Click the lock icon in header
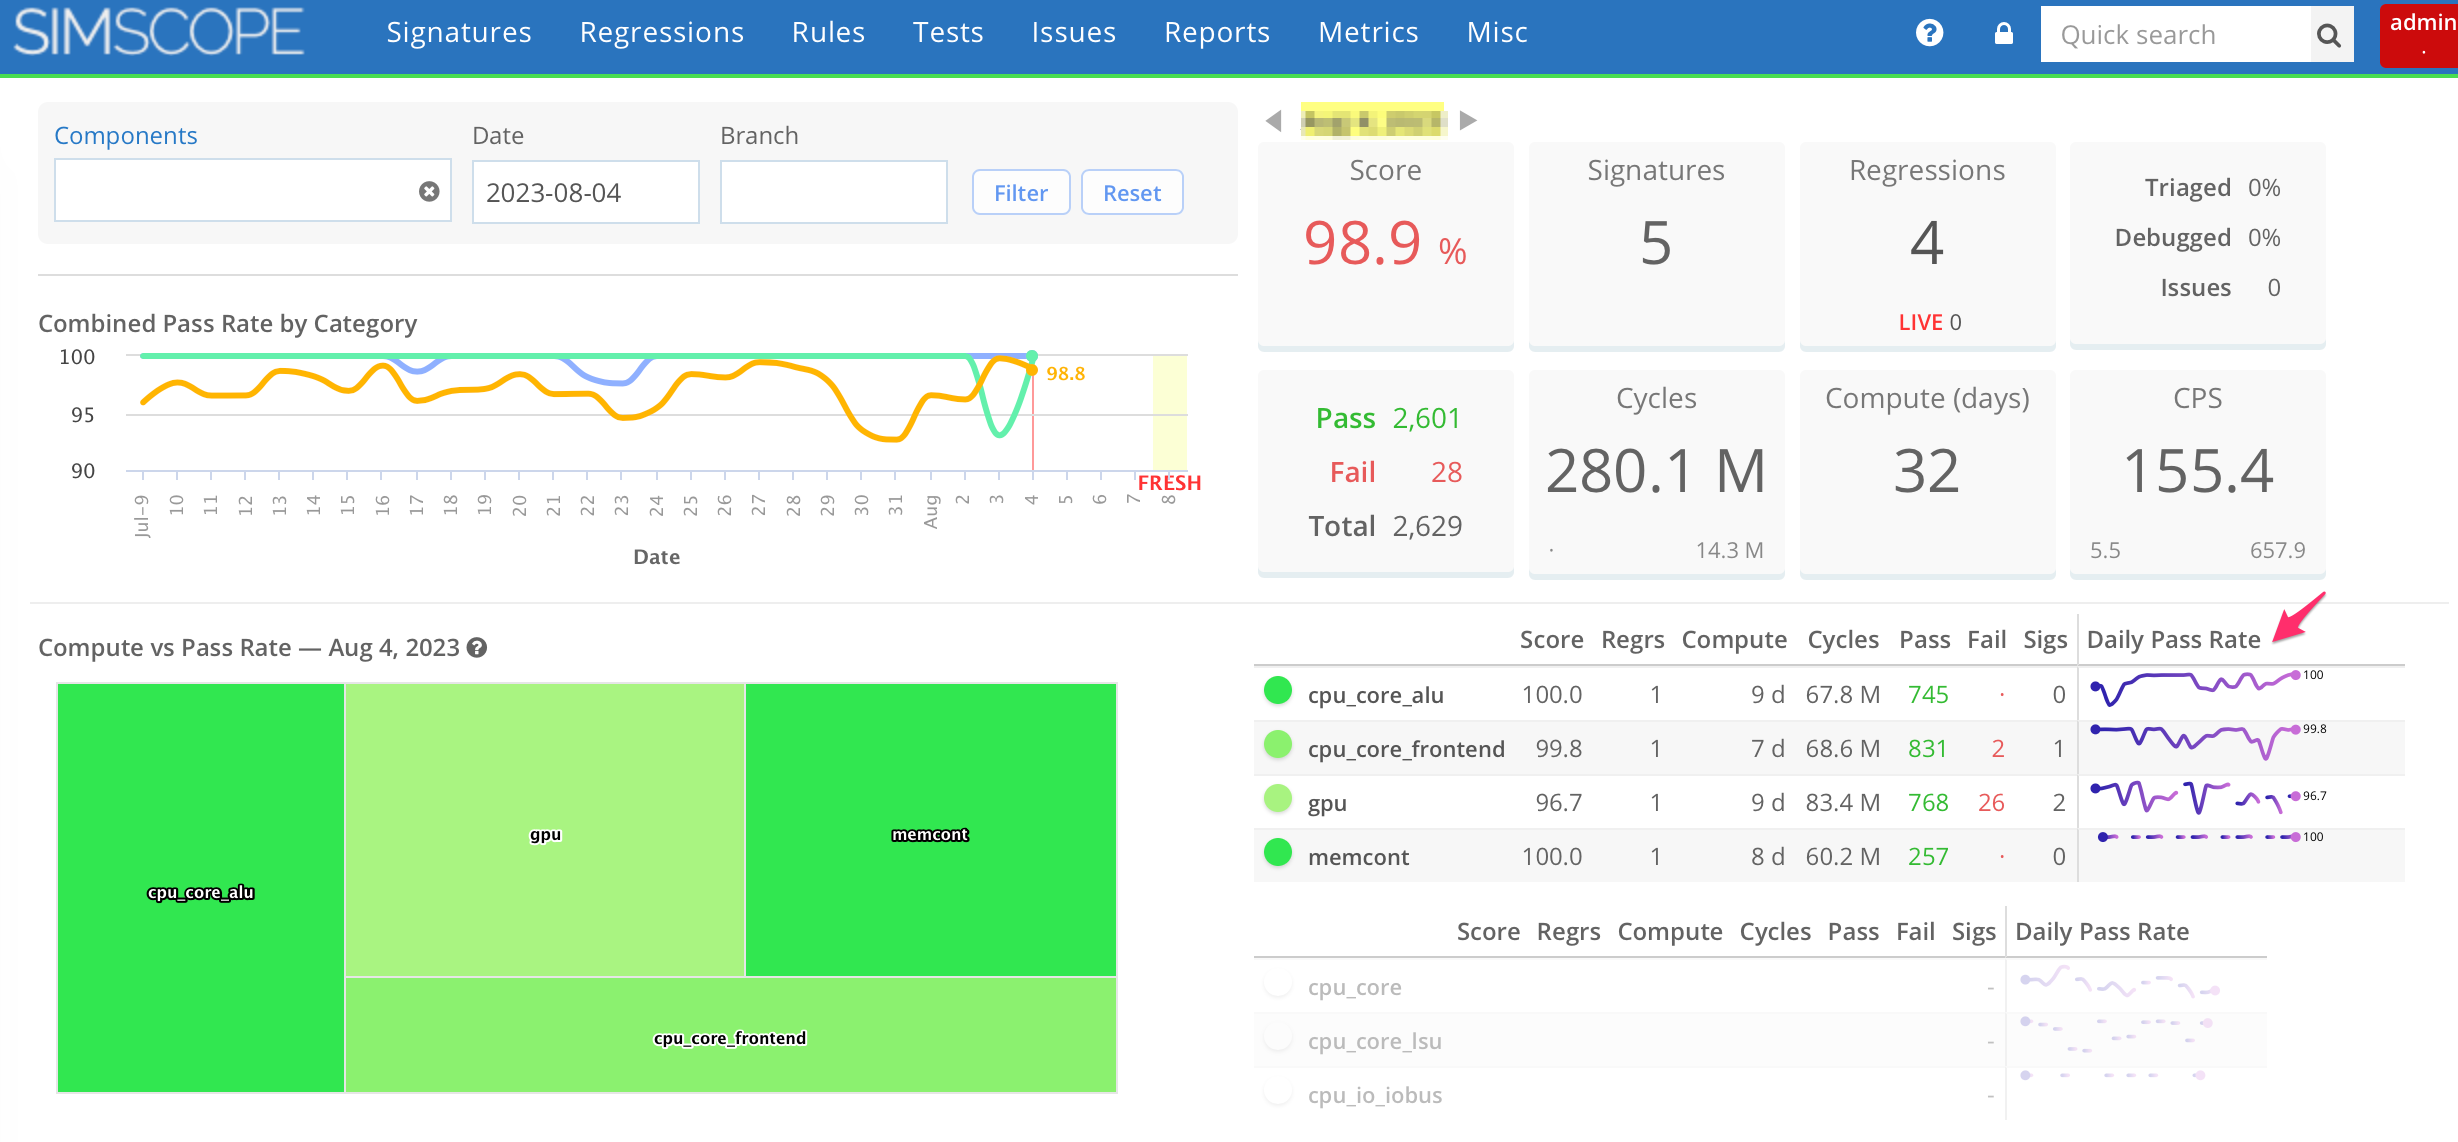This screenshot has height=1142, width=2458. pyautogui.click(x=2003, y=33)
